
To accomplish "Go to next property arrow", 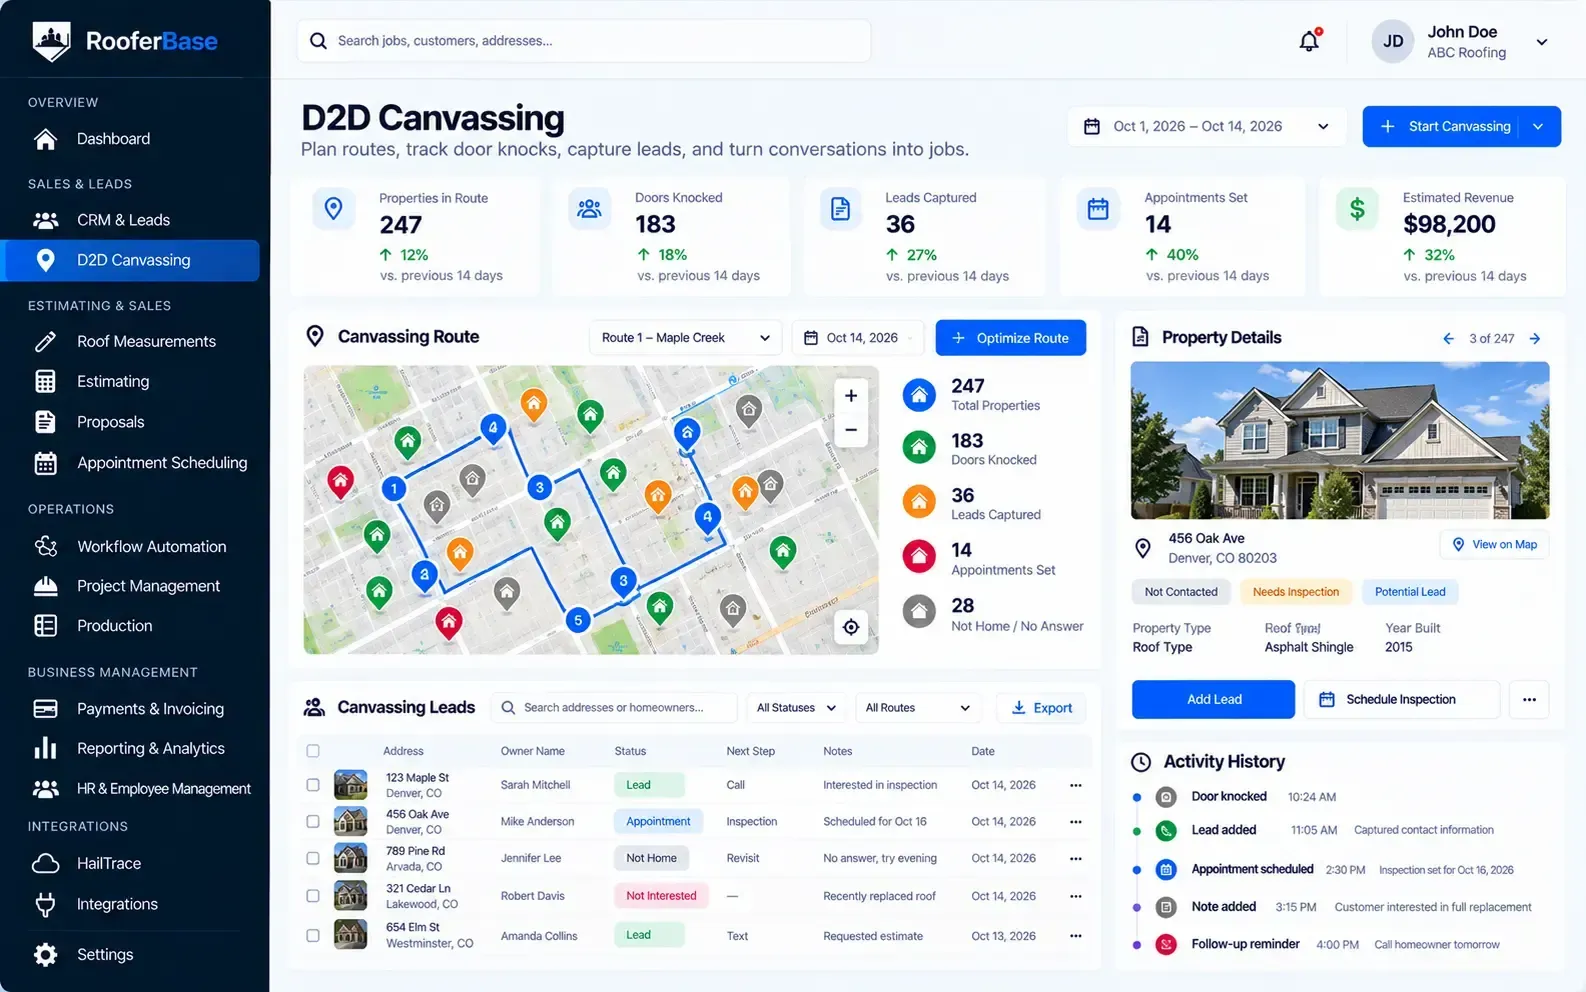I will [x=1535, y=339].
